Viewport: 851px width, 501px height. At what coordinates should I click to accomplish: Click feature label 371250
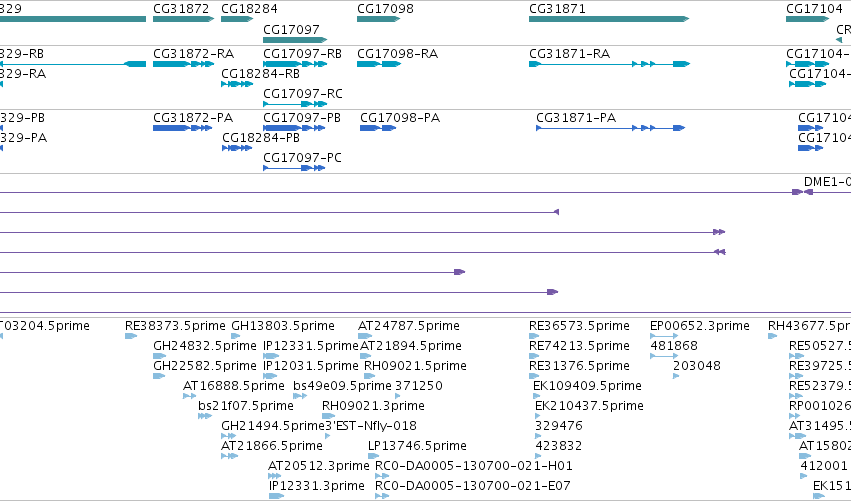tap(418, 386)
